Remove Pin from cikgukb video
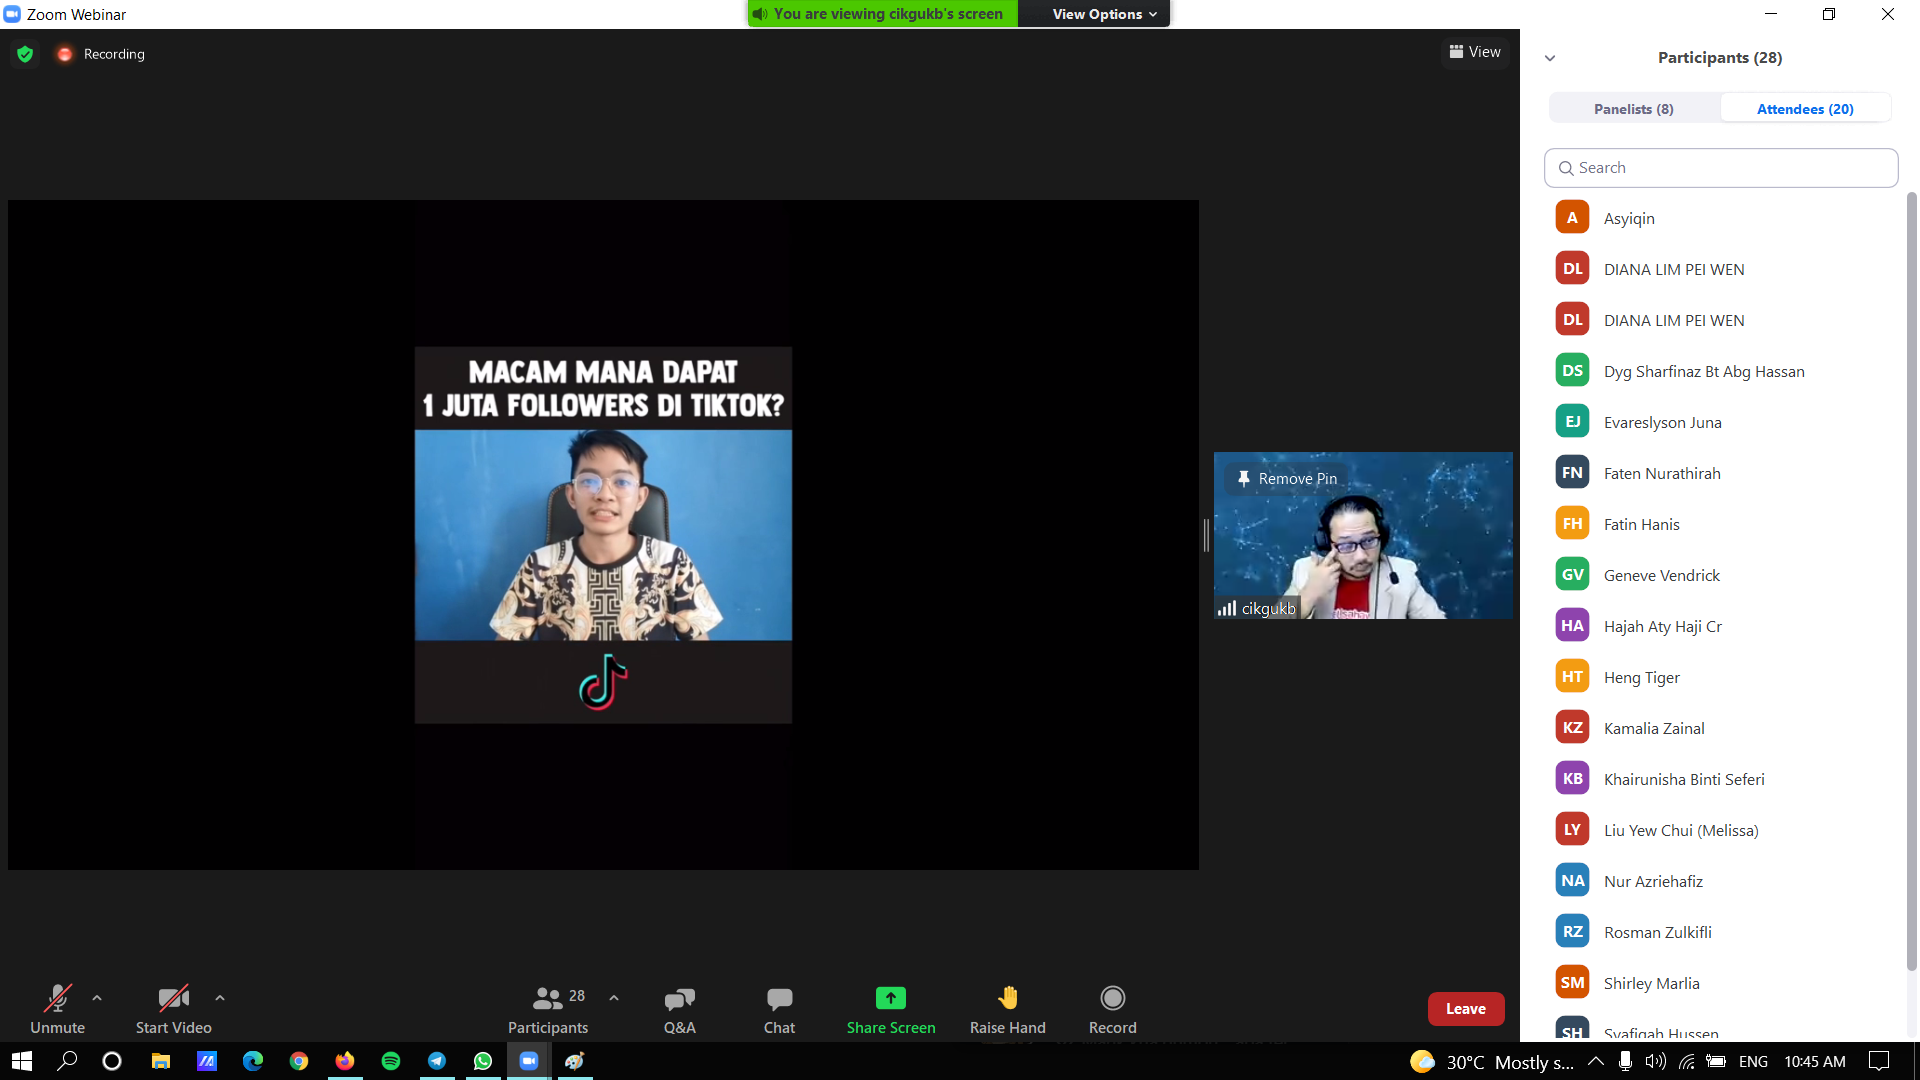1920x1080 pixels. point(1286,479)
